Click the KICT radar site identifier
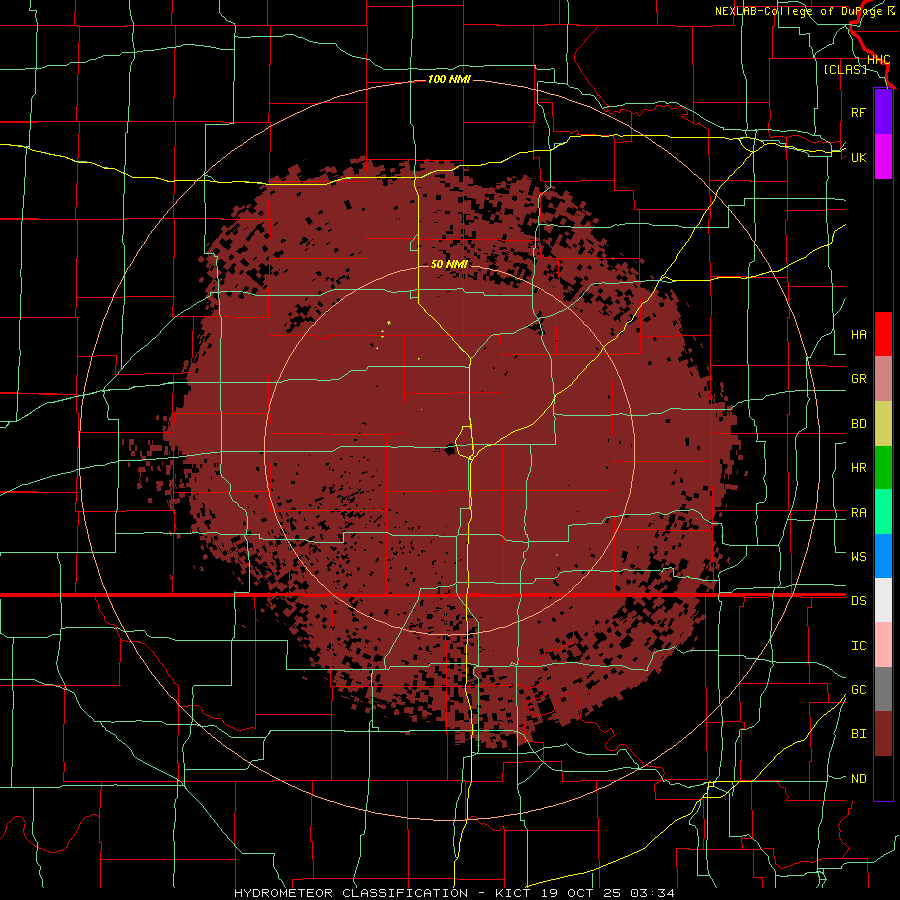The width and height of the screenshot is (900, 900). 510,893
